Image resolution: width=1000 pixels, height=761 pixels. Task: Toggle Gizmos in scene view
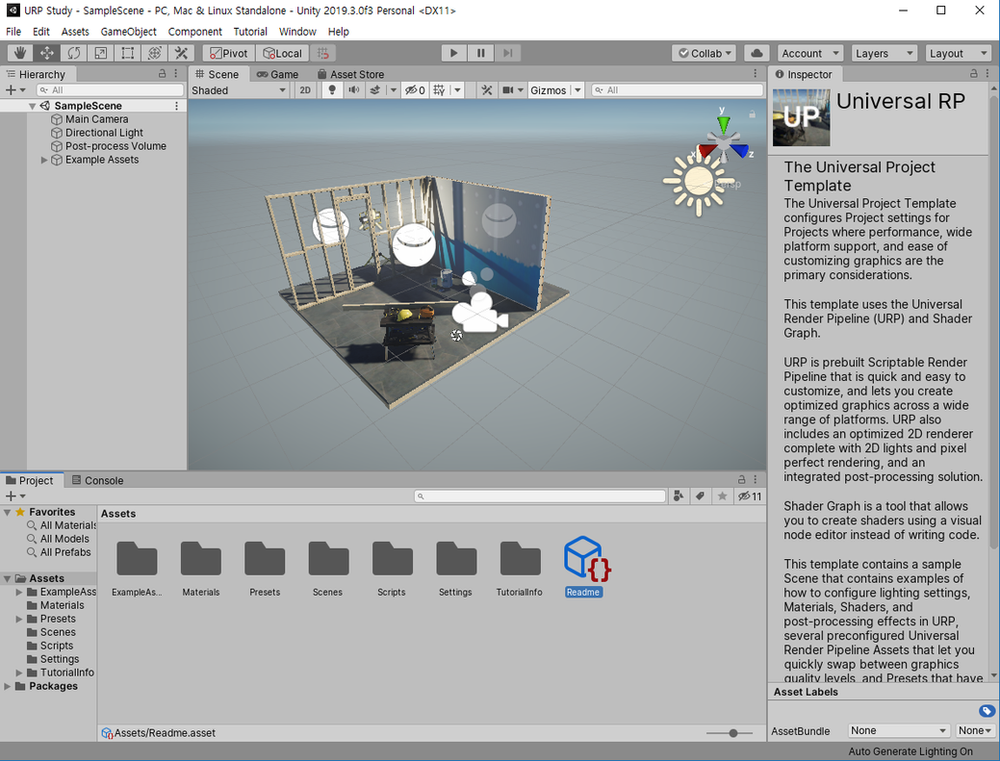click(x=548, y=90)
